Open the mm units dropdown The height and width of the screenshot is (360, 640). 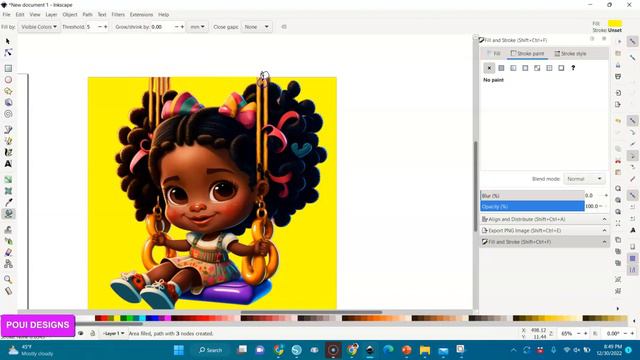click(198, 27)
